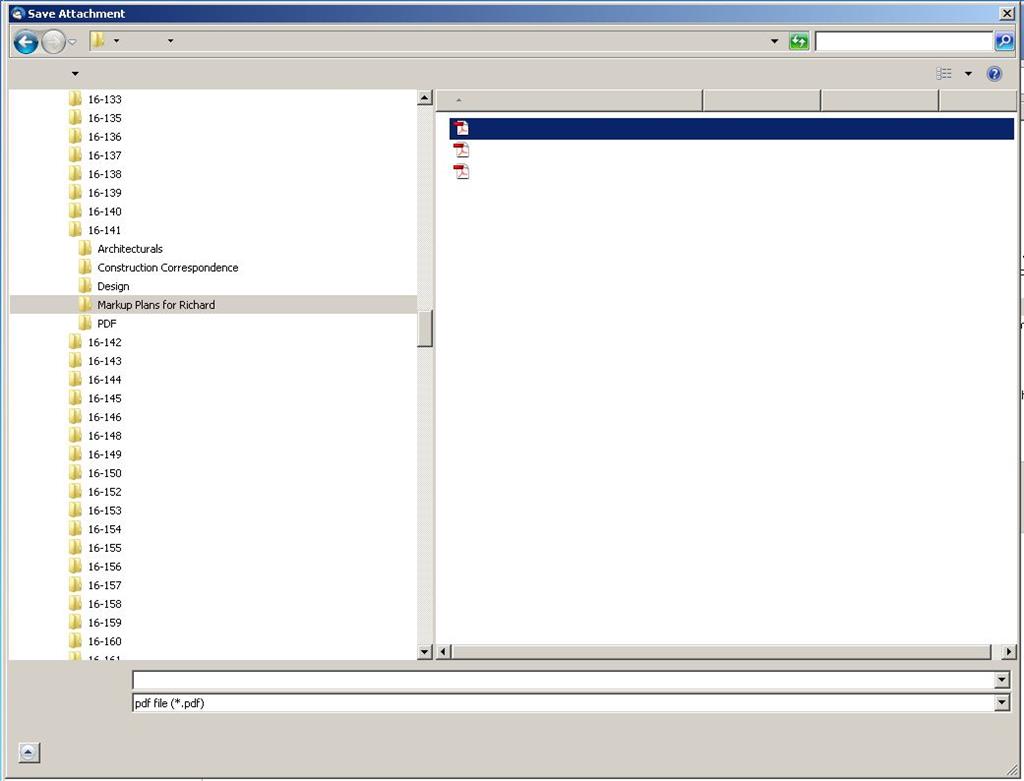
Task: Open the Construction Correspondence subfolder
Action: [168, 268]
